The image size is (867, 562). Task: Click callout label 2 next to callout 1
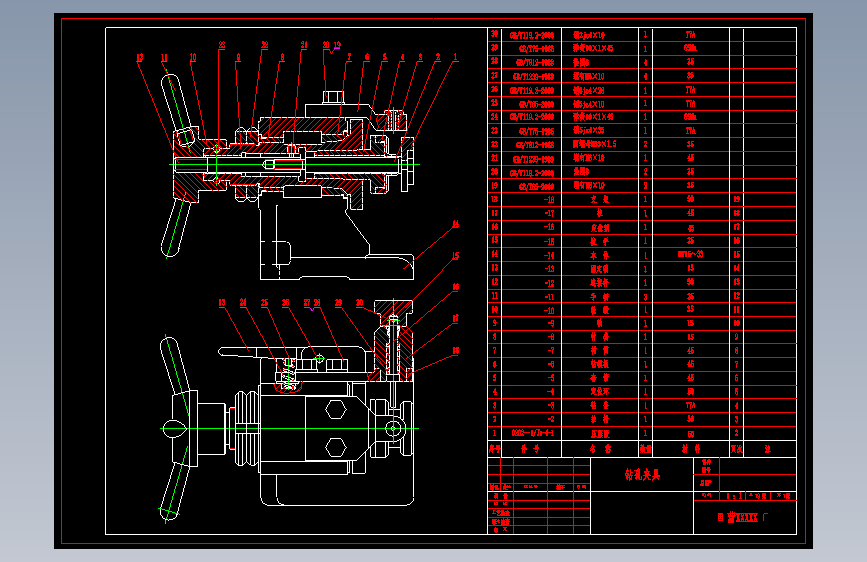tap(438, 57)
